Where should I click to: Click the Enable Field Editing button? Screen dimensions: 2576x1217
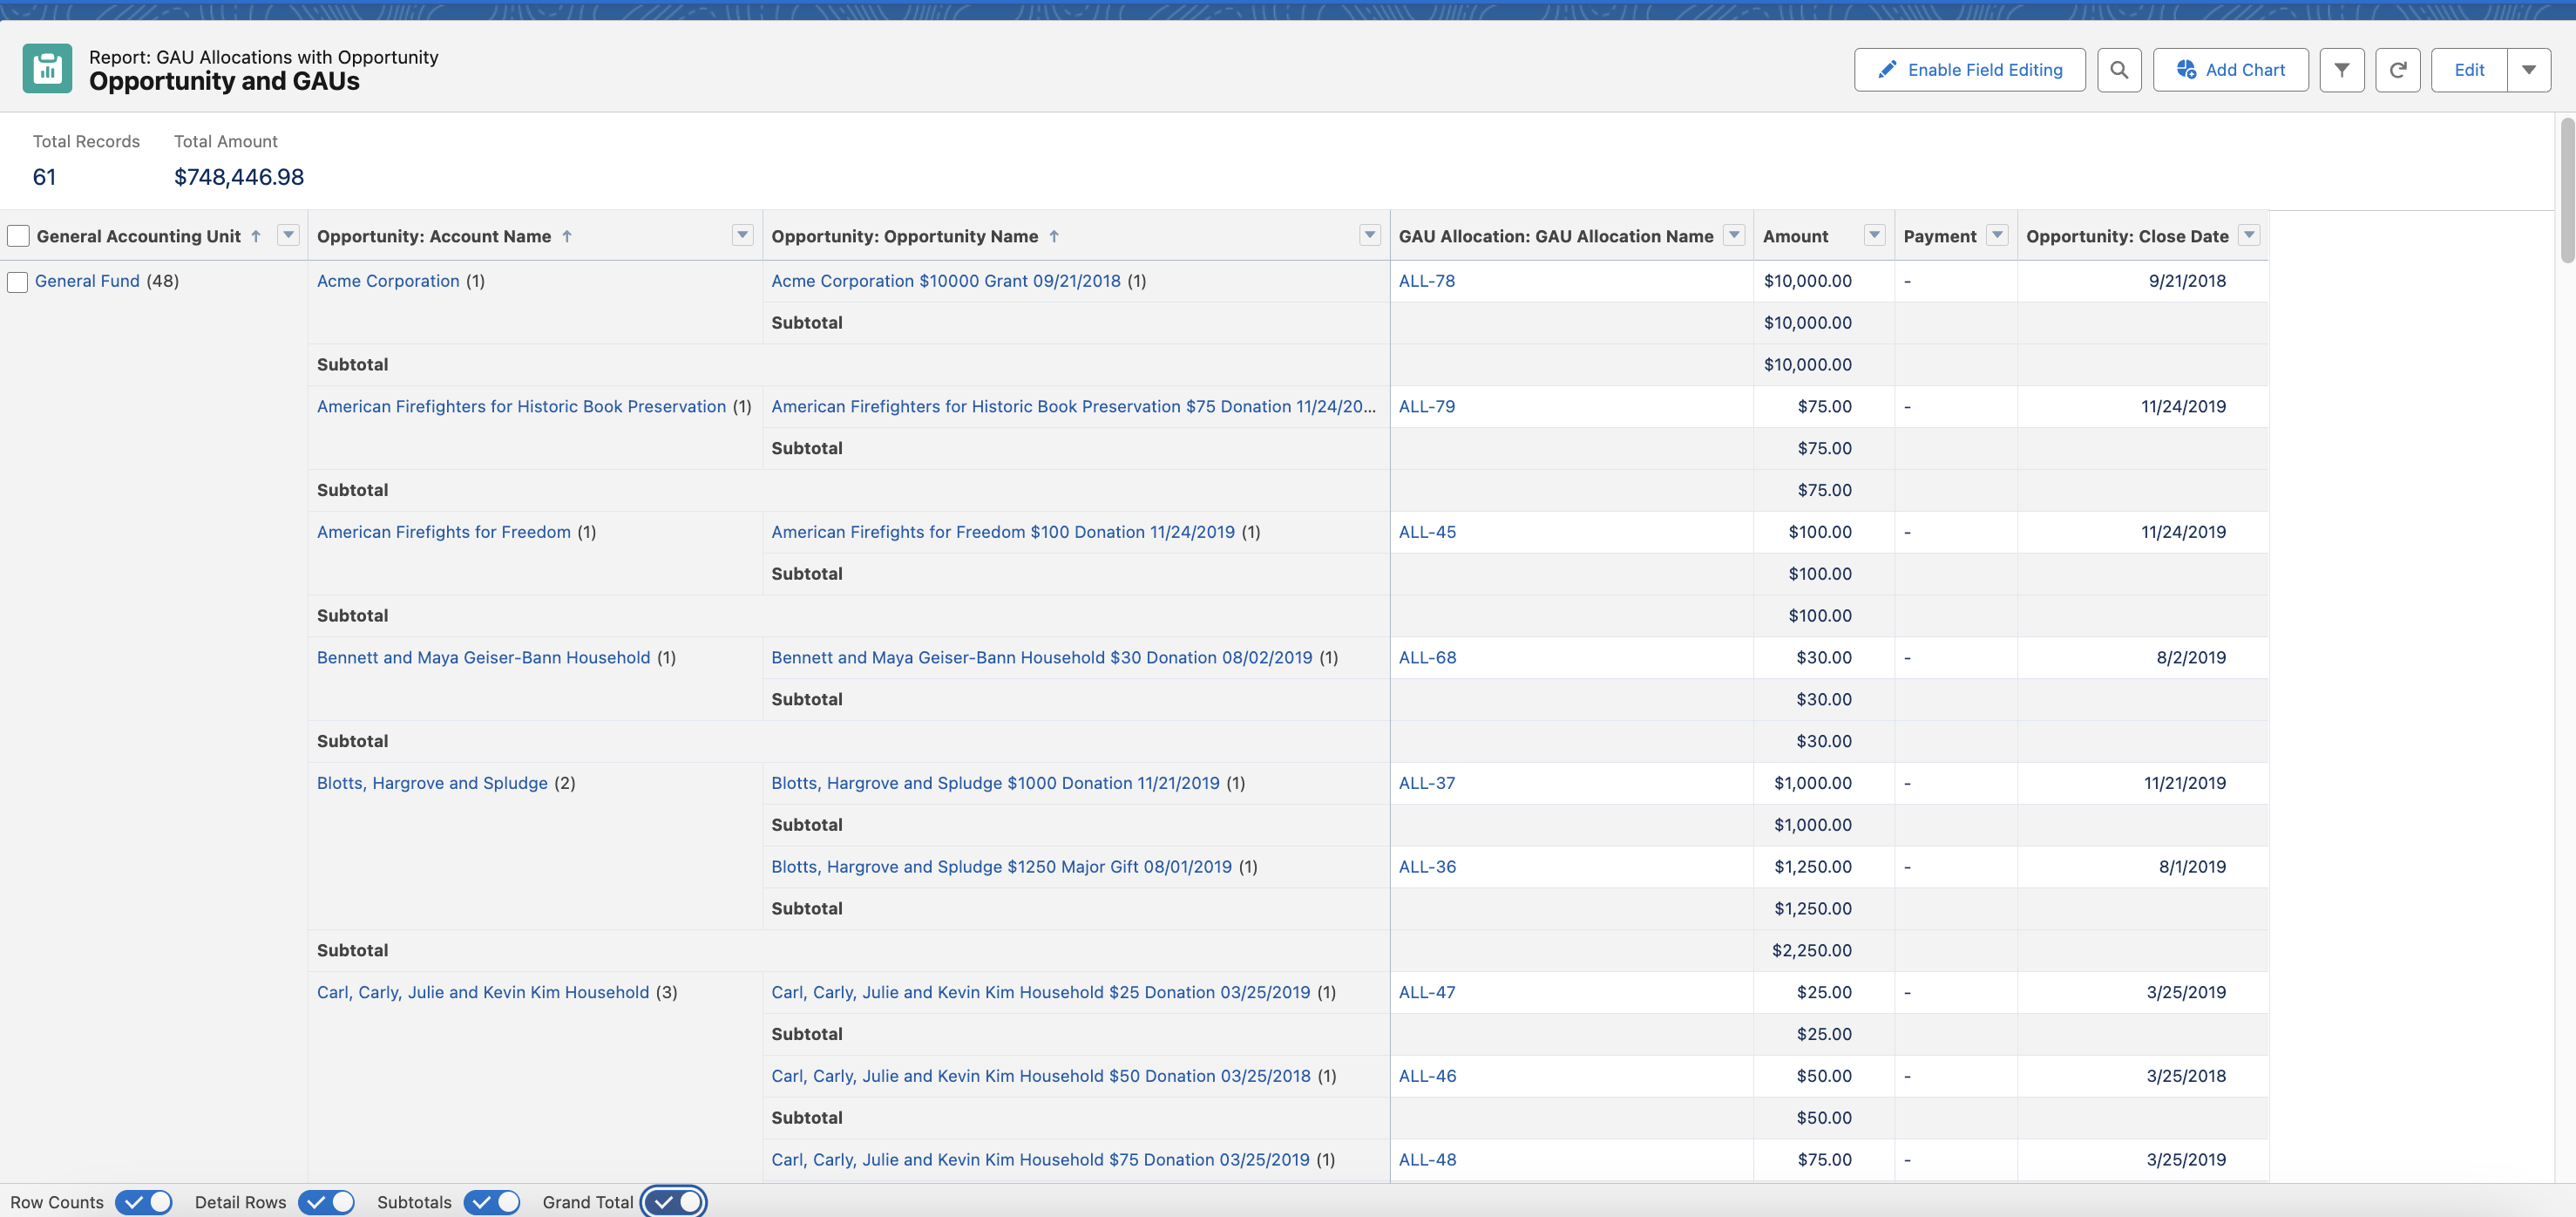click(x=1969, y=70)
